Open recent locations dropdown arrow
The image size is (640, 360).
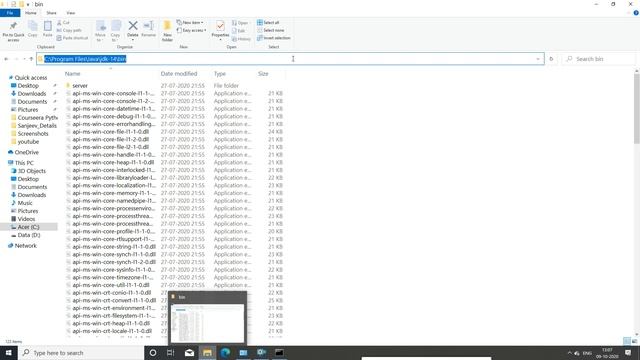point(24,59)
